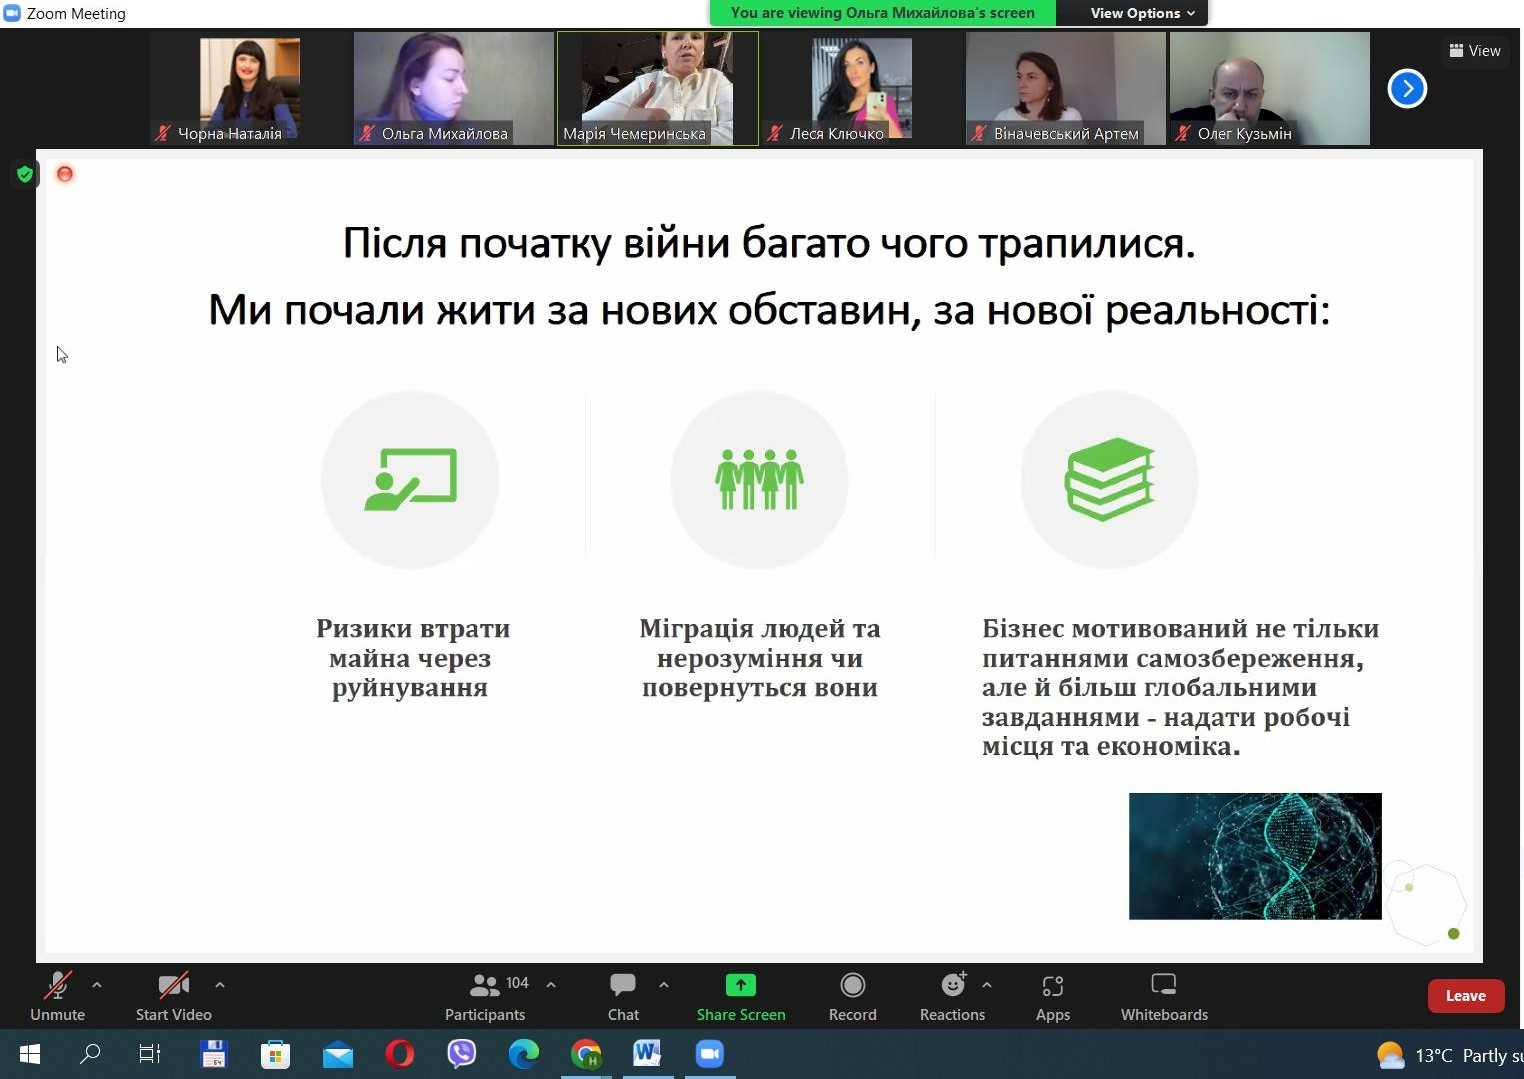Open Viber from the taskbar
This screenshot has width=1524, height=1079.
(461, 1054)
